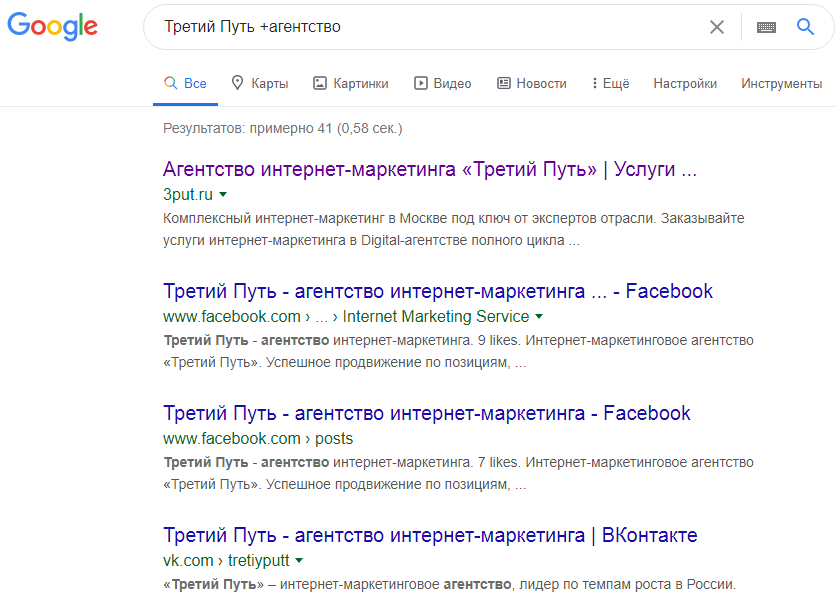Click the snippet mentioning 9 likes
The height and width of the screenshot is (599, 836).
pyautogui.click(x=458, y=352)
